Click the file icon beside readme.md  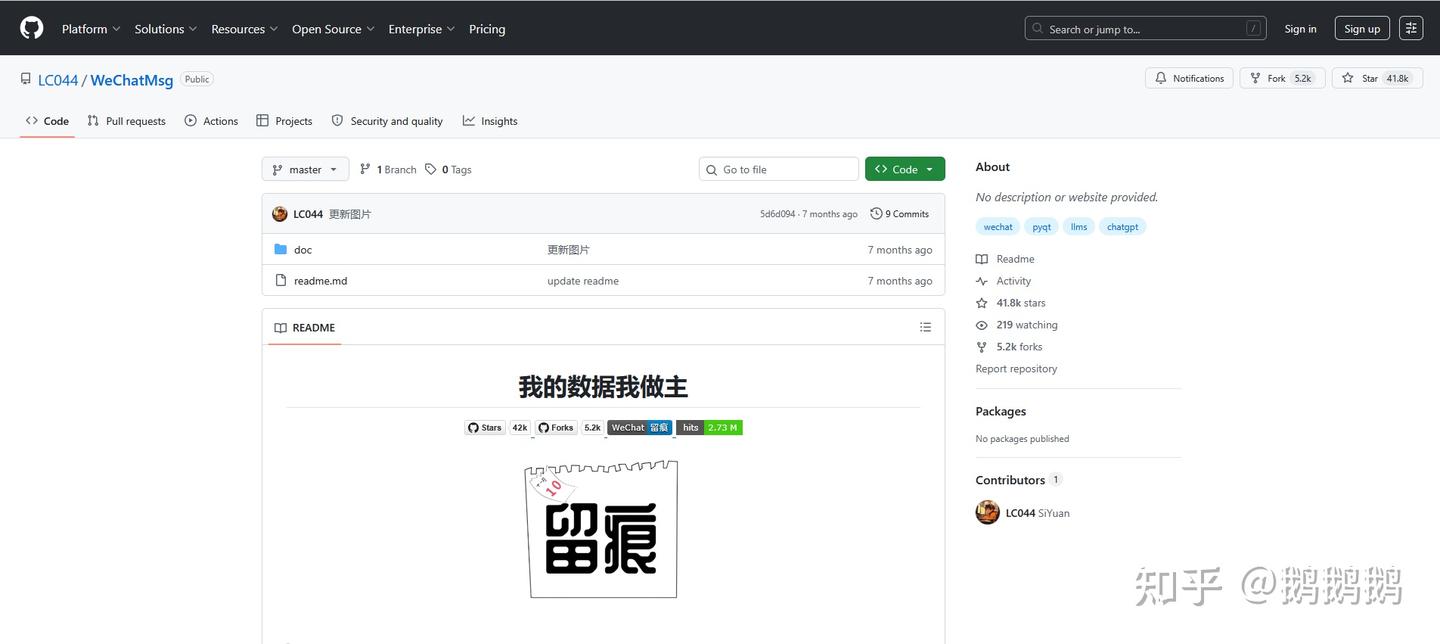click(281, 281)
